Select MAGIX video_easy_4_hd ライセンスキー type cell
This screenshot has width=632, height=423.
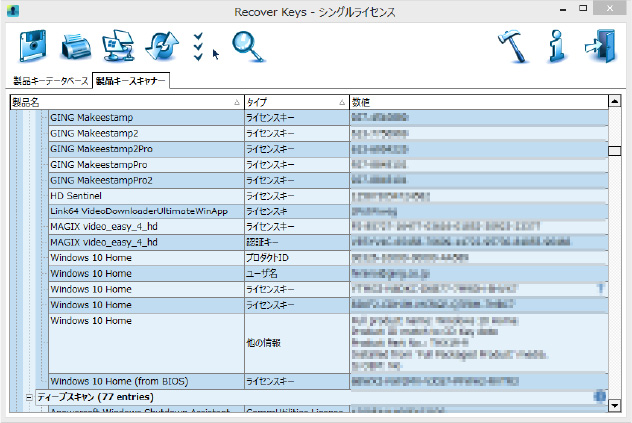coord(297,227)
